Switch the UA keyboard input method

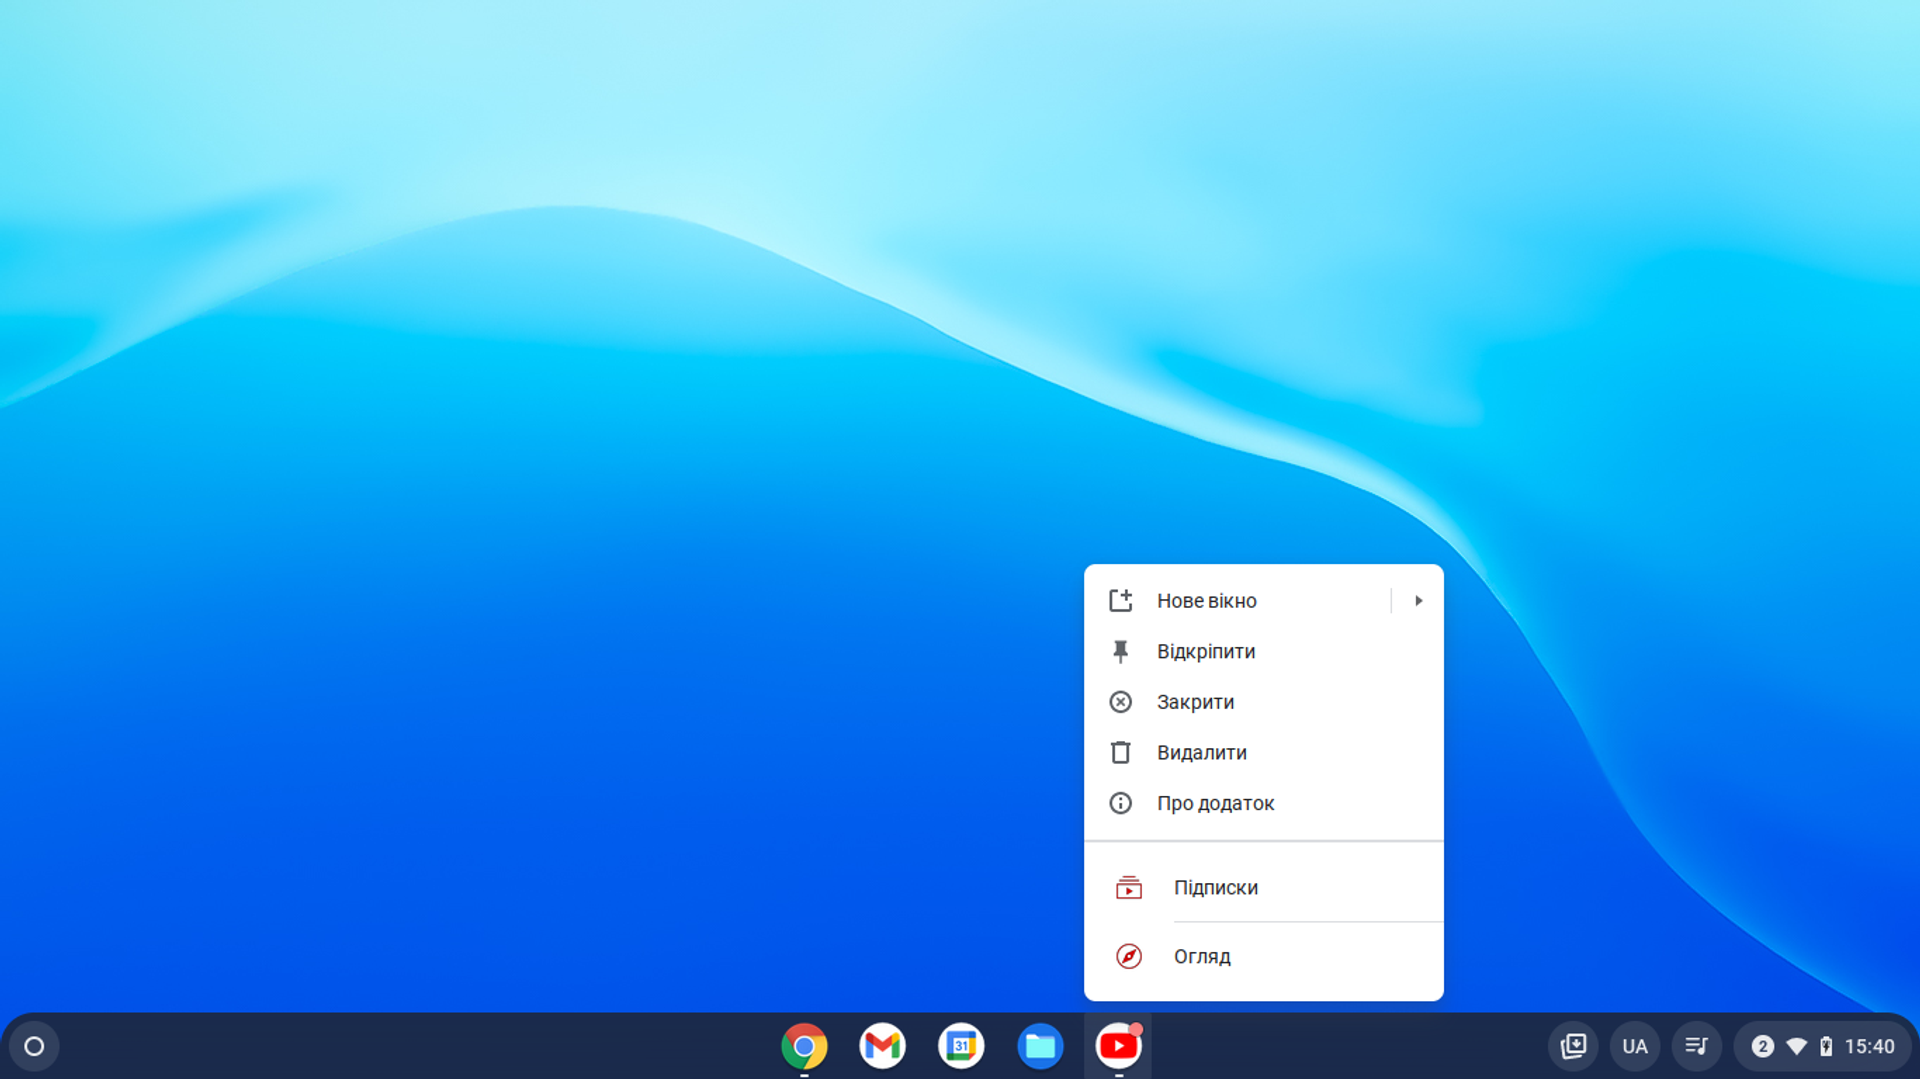click(1635, 1046)
